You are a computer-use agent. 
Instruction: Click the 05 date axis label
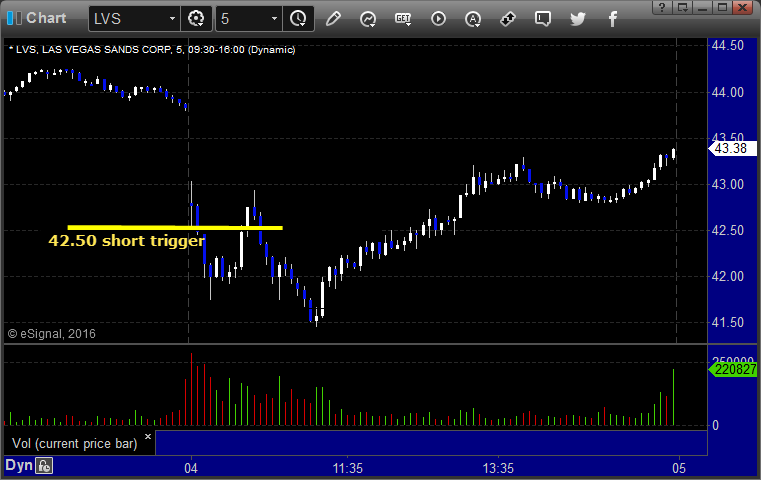click(679, 468)
